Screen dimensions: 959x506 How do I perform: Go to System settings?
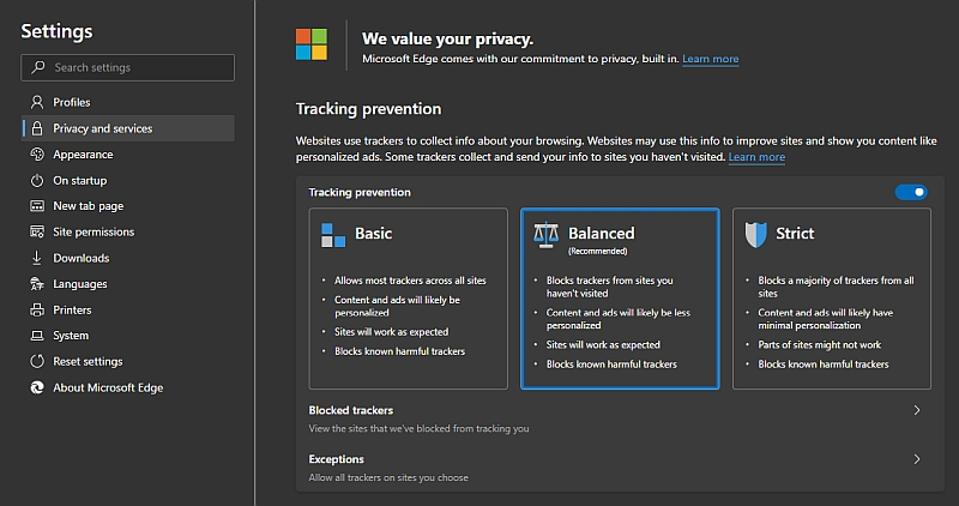tap(128, 335)
